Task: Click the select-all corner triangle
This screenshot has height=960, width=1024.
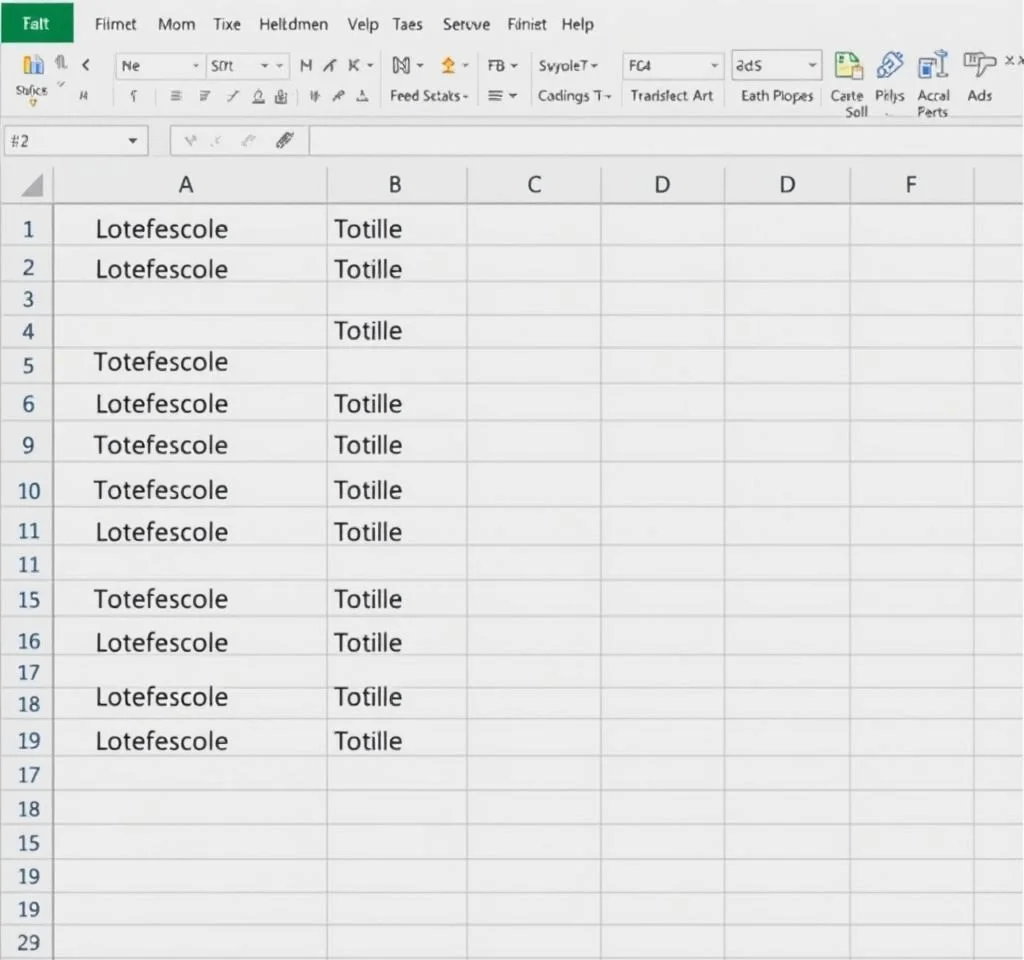Action: coord(32,185)
